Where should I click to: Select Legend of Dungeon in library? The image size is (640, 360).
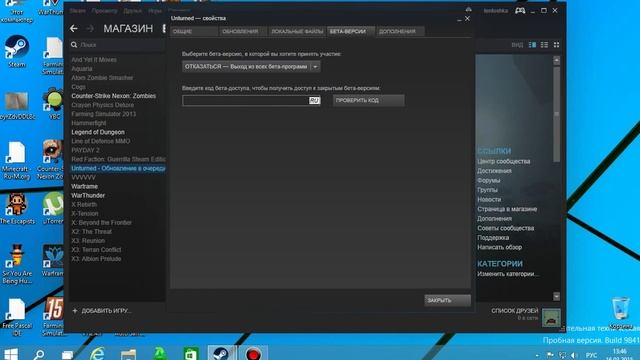[x=98, y=132]
